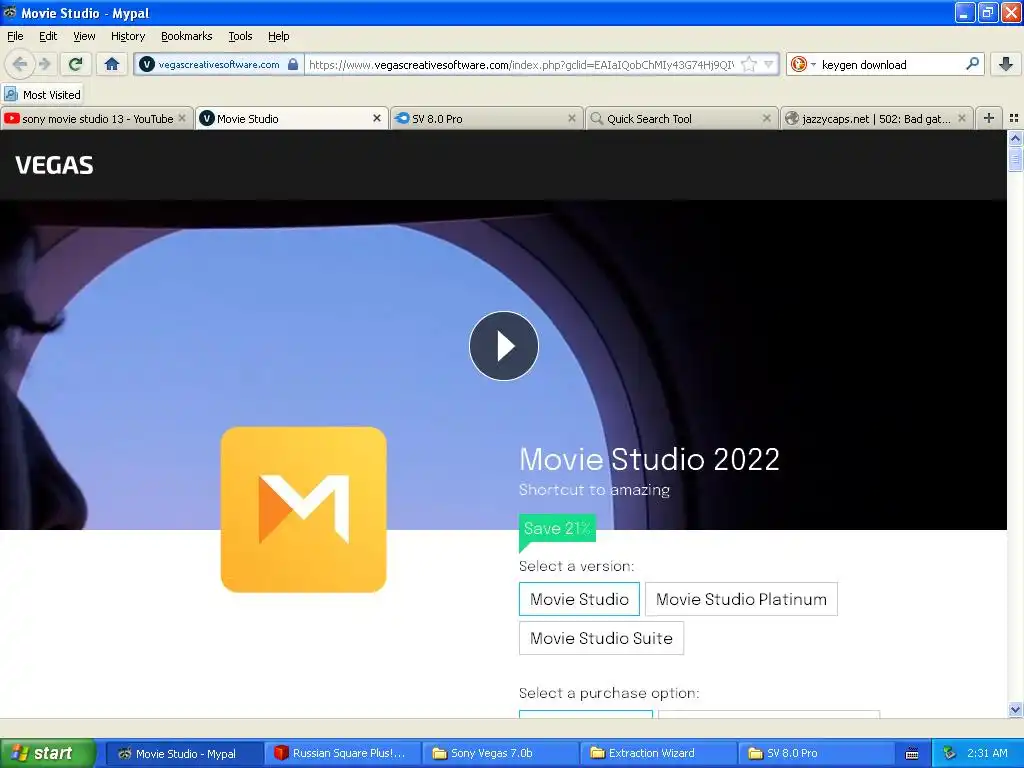Open SV 8.0 Pro folder from taskbar

tap(817, 754)
